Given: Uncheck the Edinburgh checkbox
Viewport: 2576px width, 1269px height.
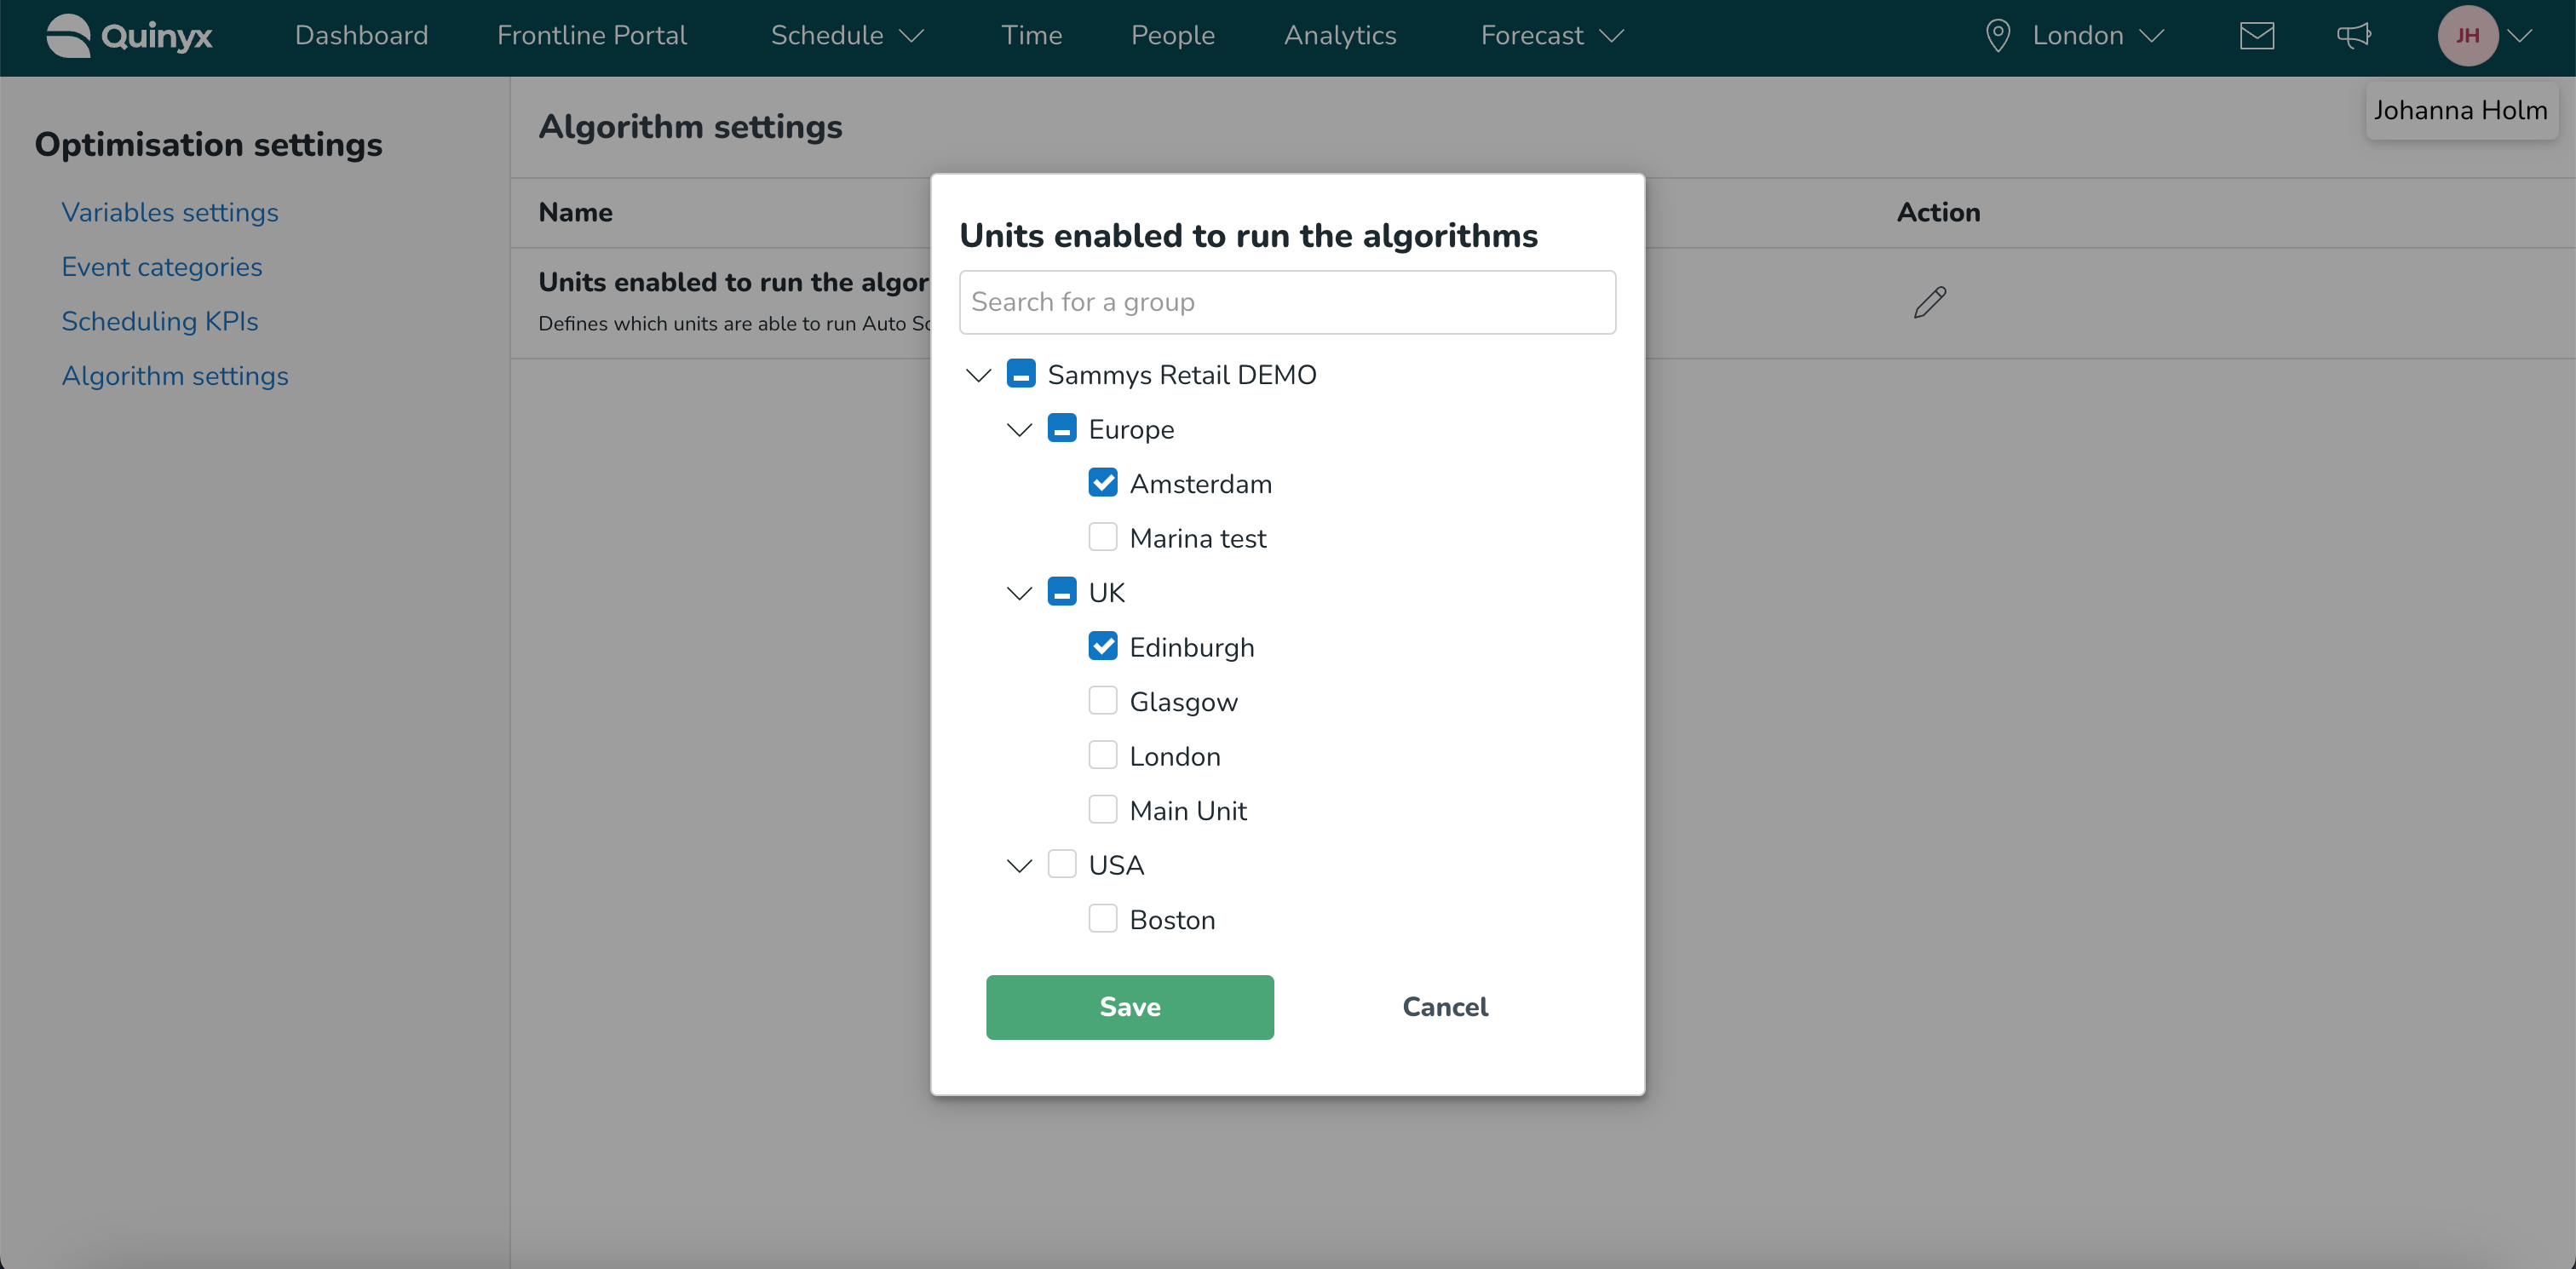Looking at the screenshot, I should 1102,647.
